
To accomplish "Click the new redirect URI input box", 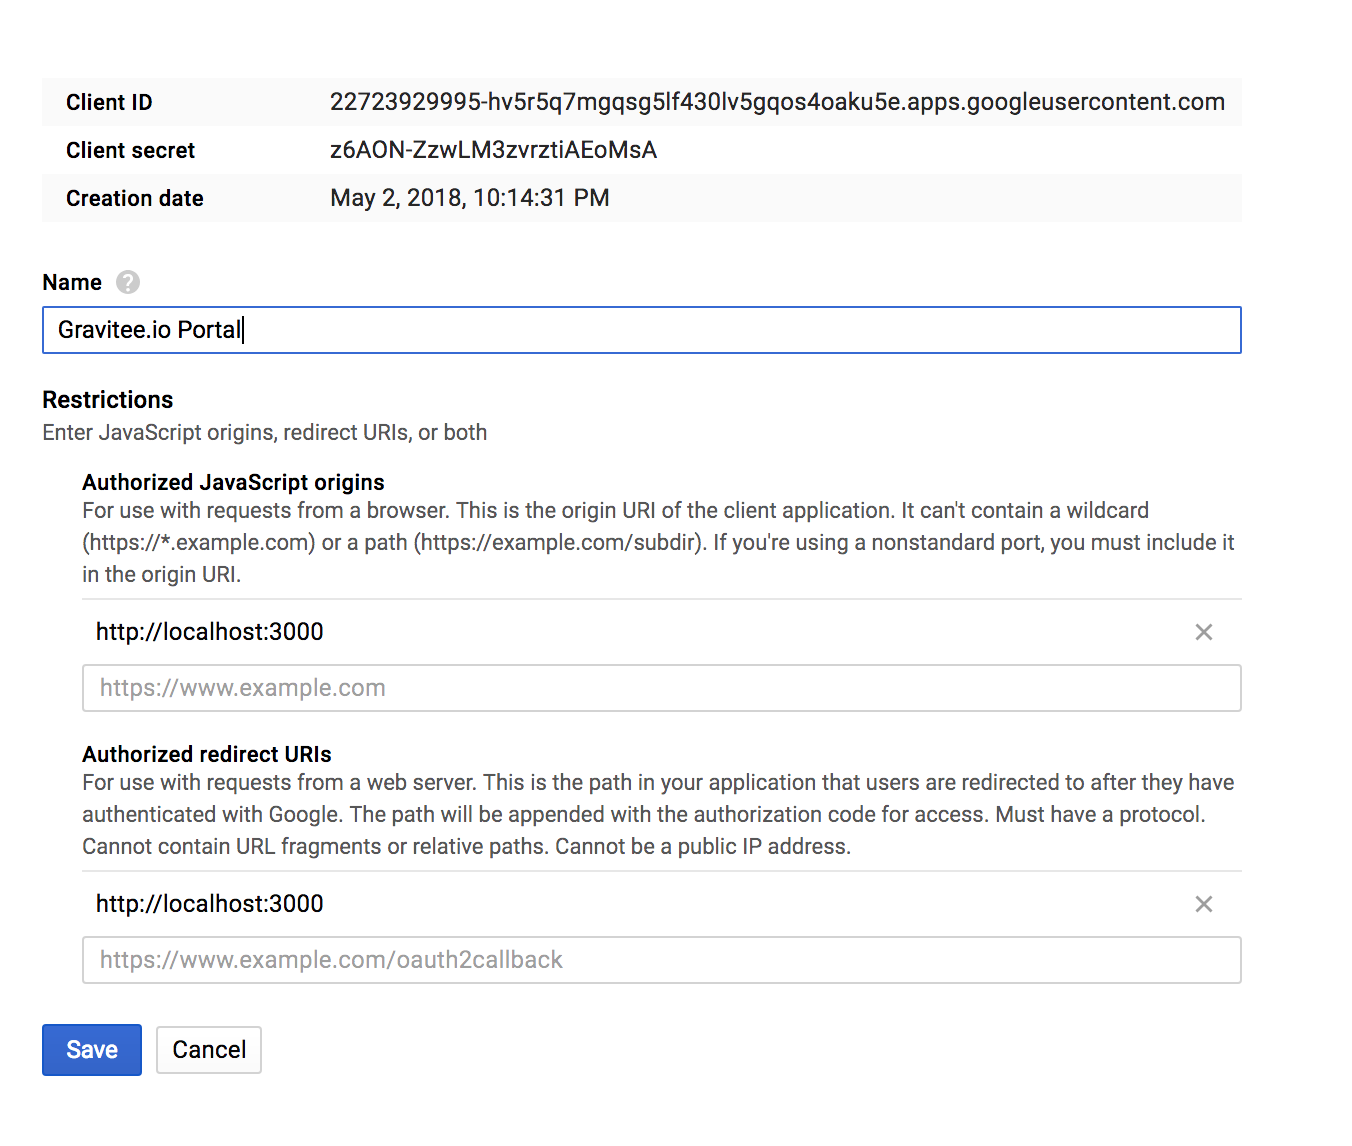I will pos(660,960).
